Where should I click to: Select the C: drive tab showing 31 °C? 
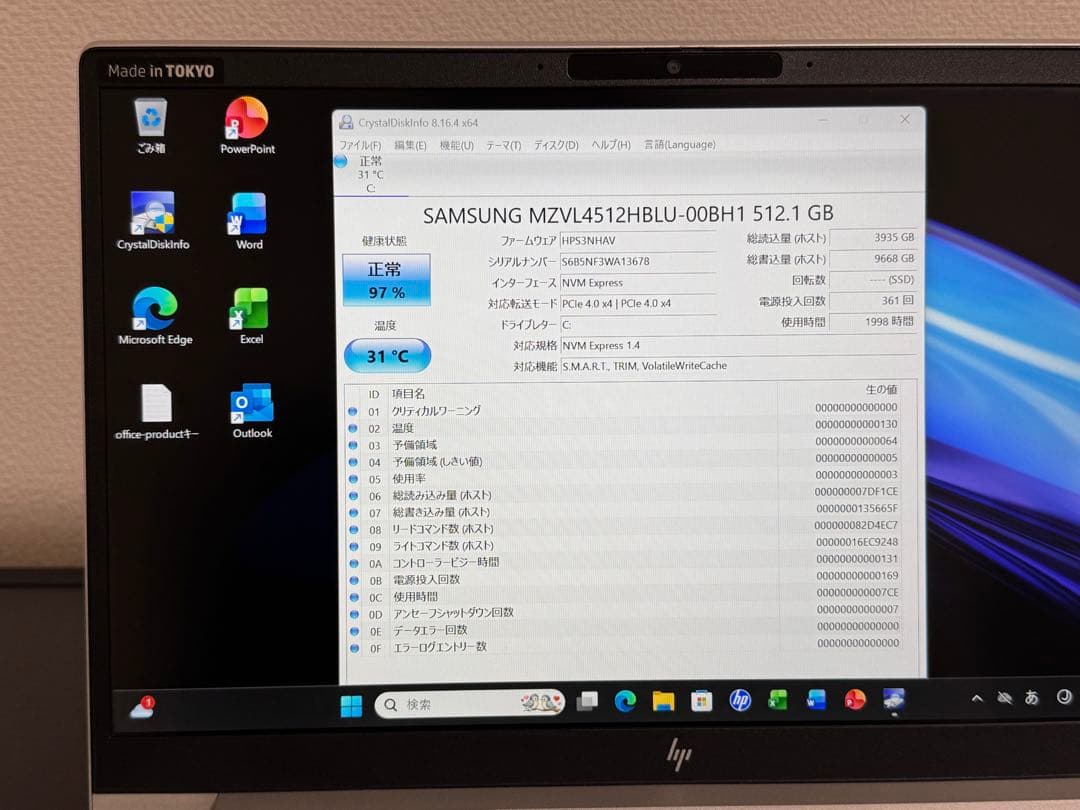[x=370, y=174]
